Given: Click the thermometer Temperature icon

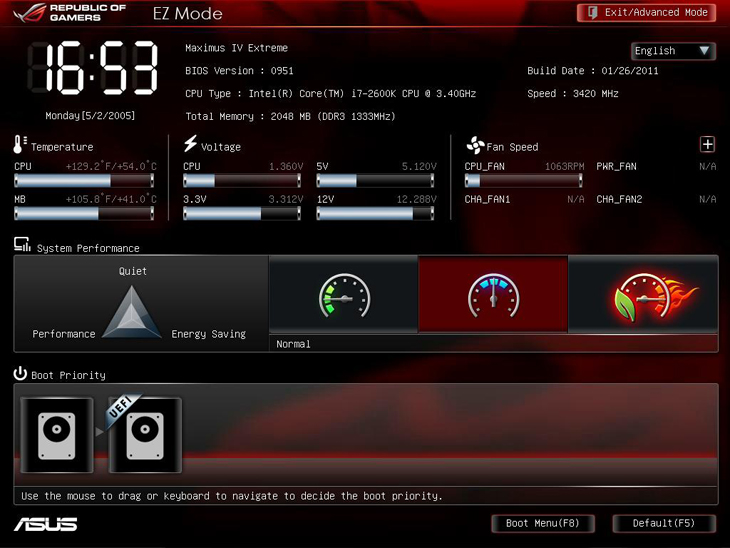Looking at the screenshot, I should pyautogui.click(x=20, y=145).
